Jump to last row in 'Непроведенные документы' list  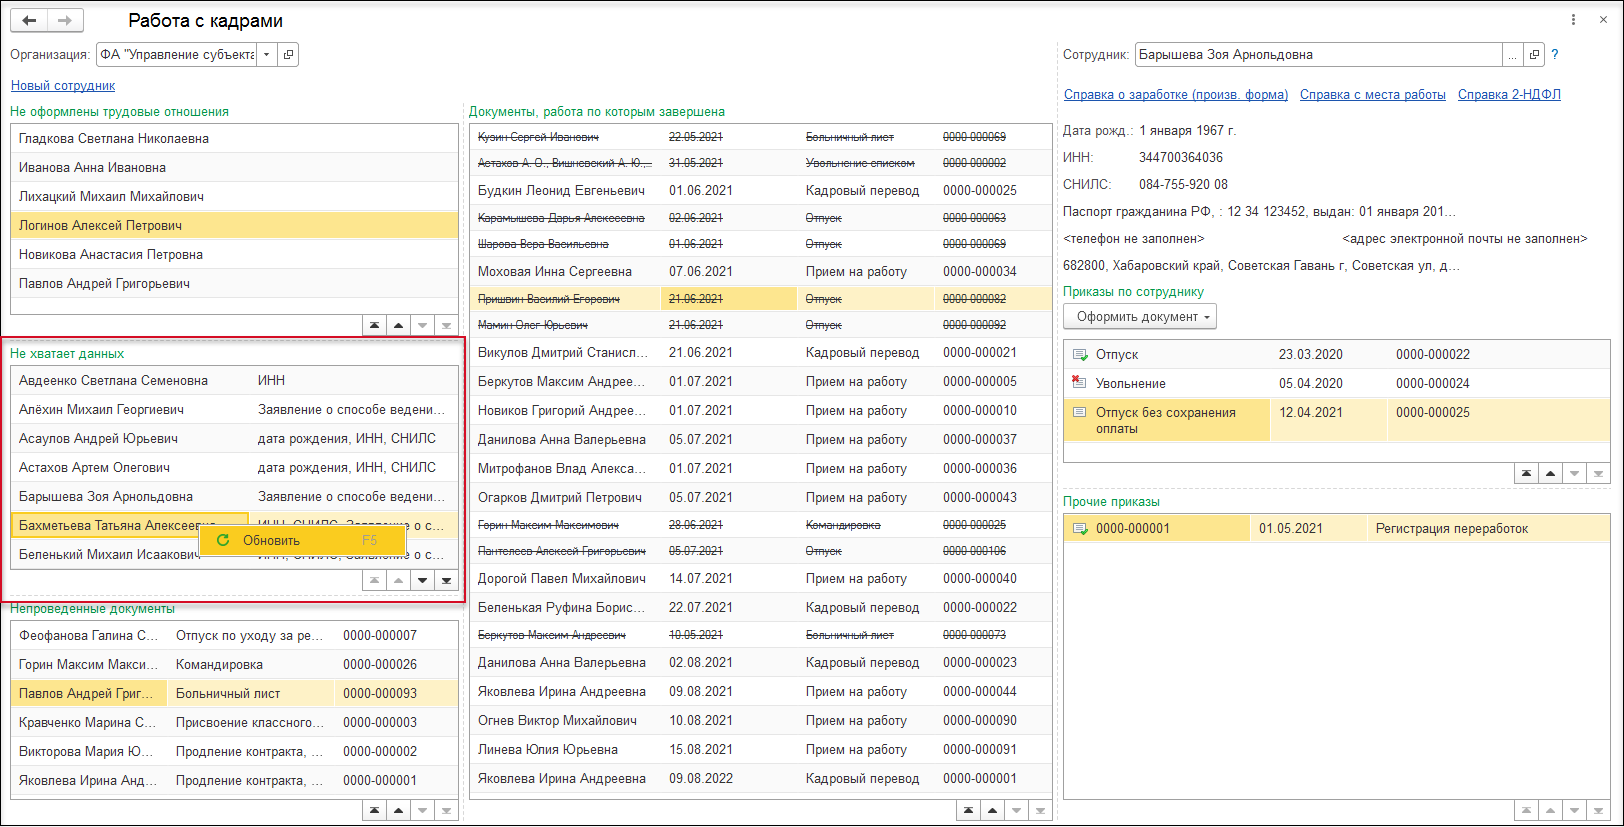[x=447, y=810]
